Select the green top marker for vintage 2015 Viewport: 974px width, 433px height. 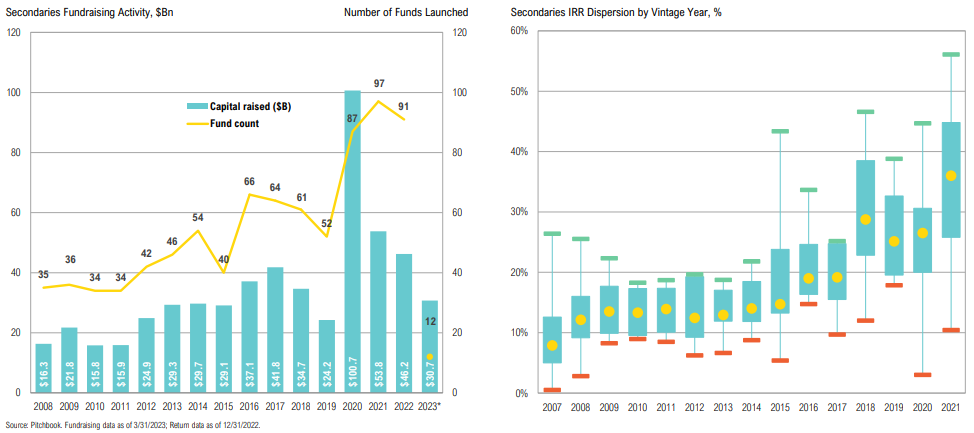[x=780, y=131]
